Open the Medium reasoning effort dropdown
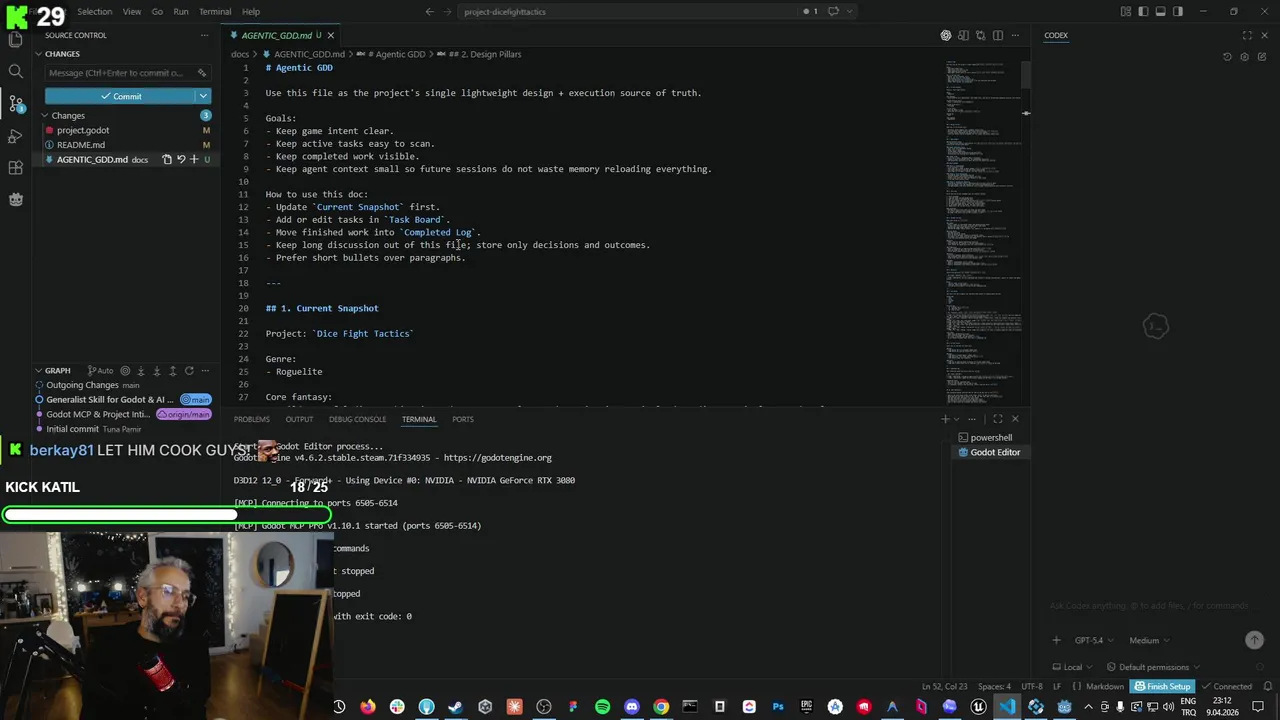This screenshot has width=1280, height=720. pyautogui.click(x=1150, y=641)
